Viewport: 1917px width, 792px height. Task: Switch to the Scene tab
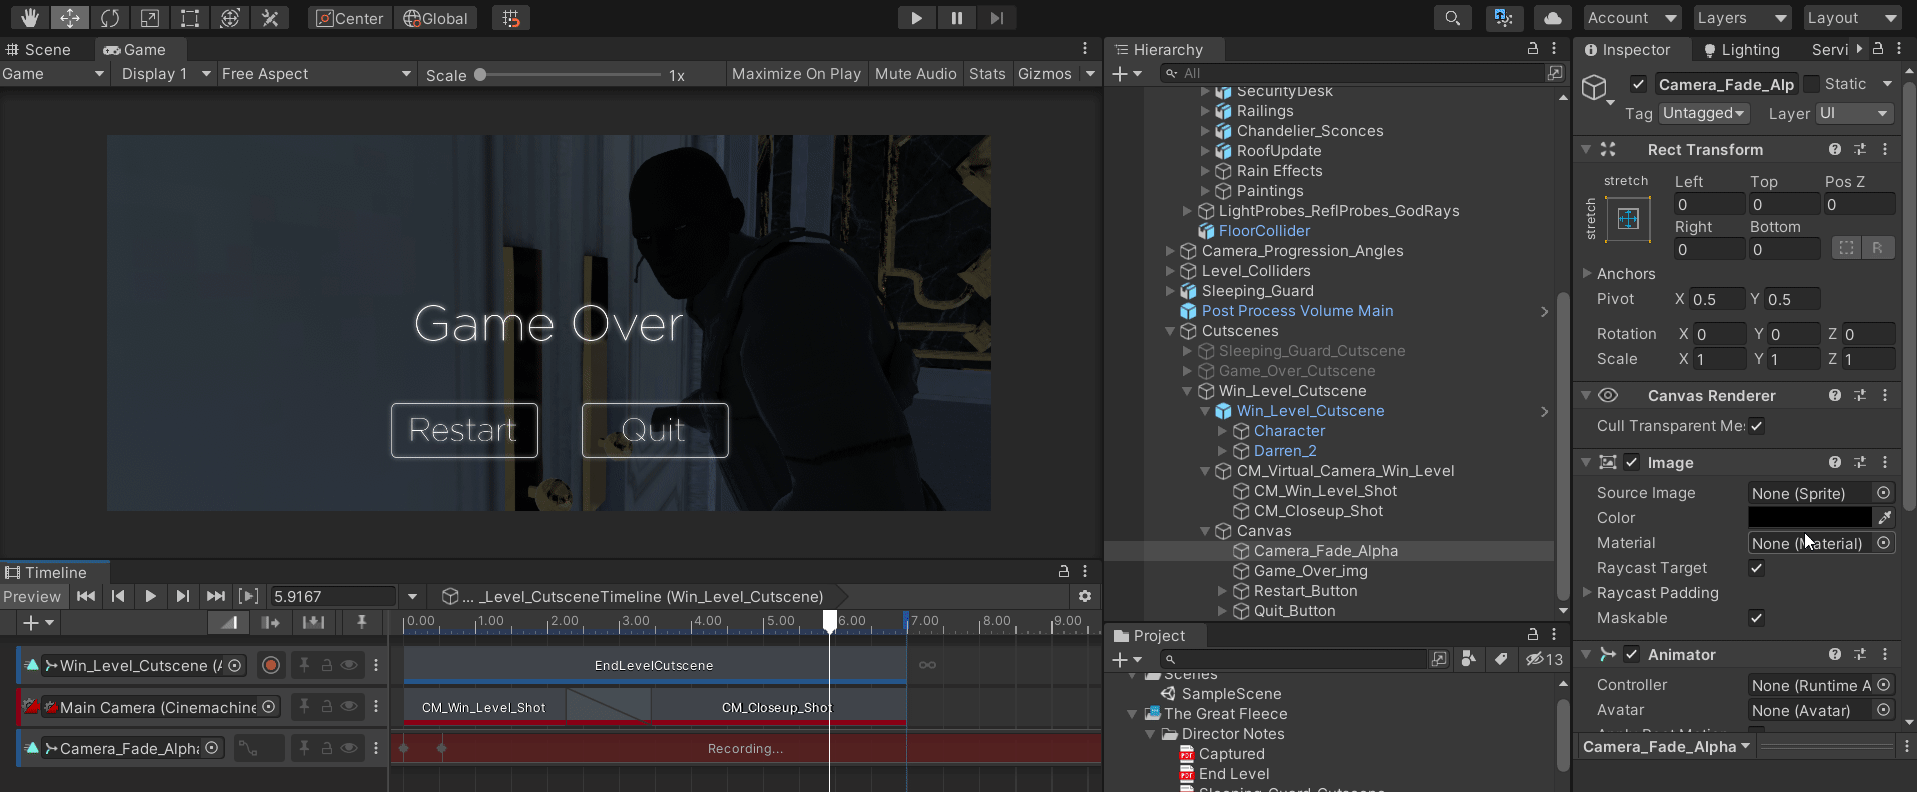pos(38,50)
